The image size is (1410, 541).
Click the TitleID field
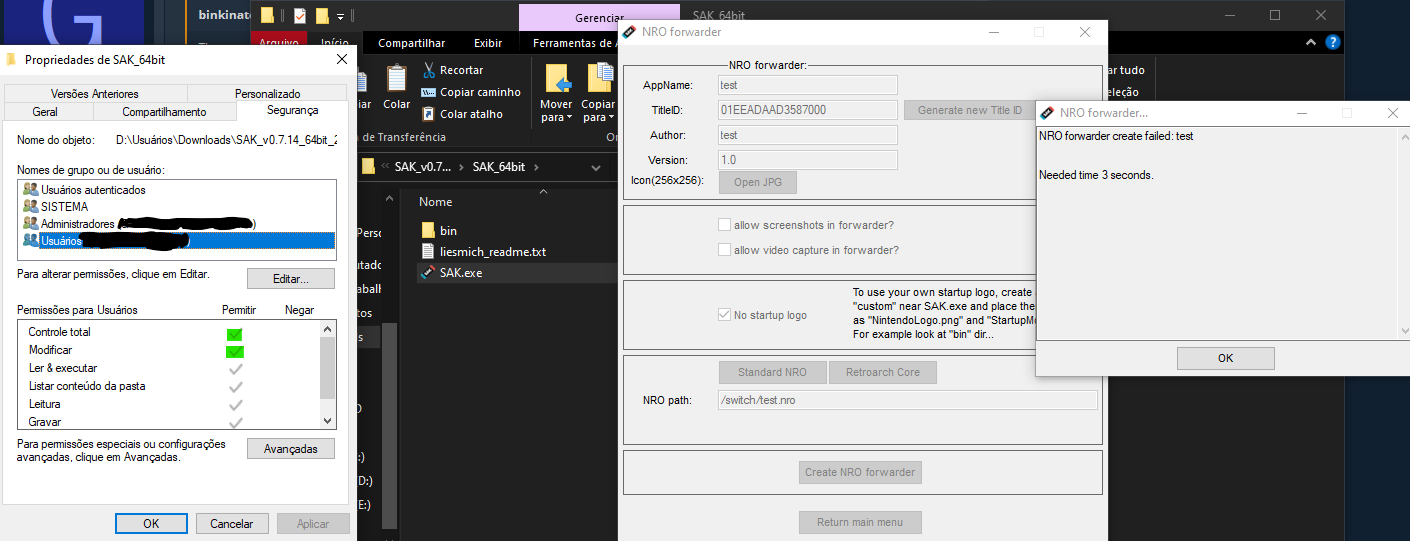tap(808, 110)
